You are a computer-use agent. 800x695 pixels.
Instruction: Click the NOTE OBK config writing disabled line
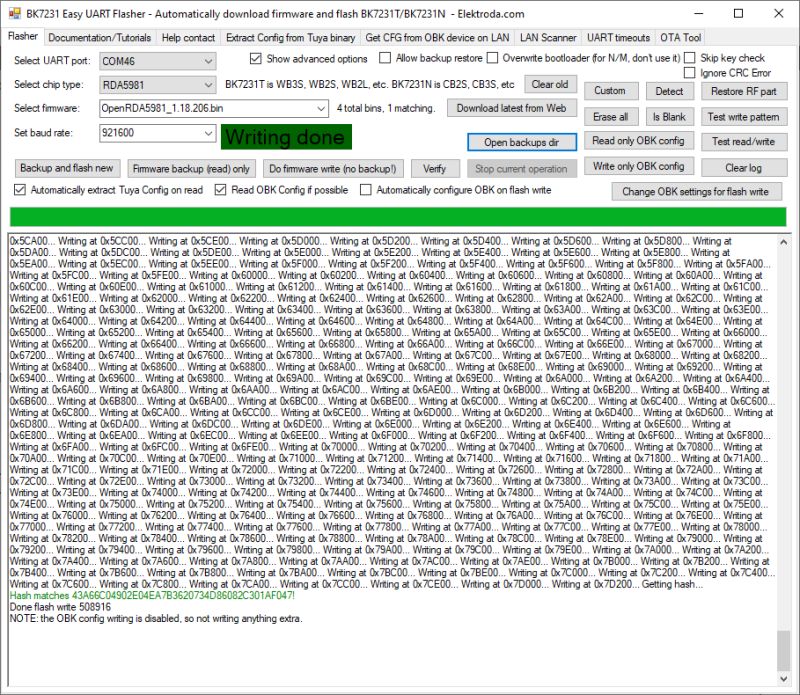coord(156,618)
